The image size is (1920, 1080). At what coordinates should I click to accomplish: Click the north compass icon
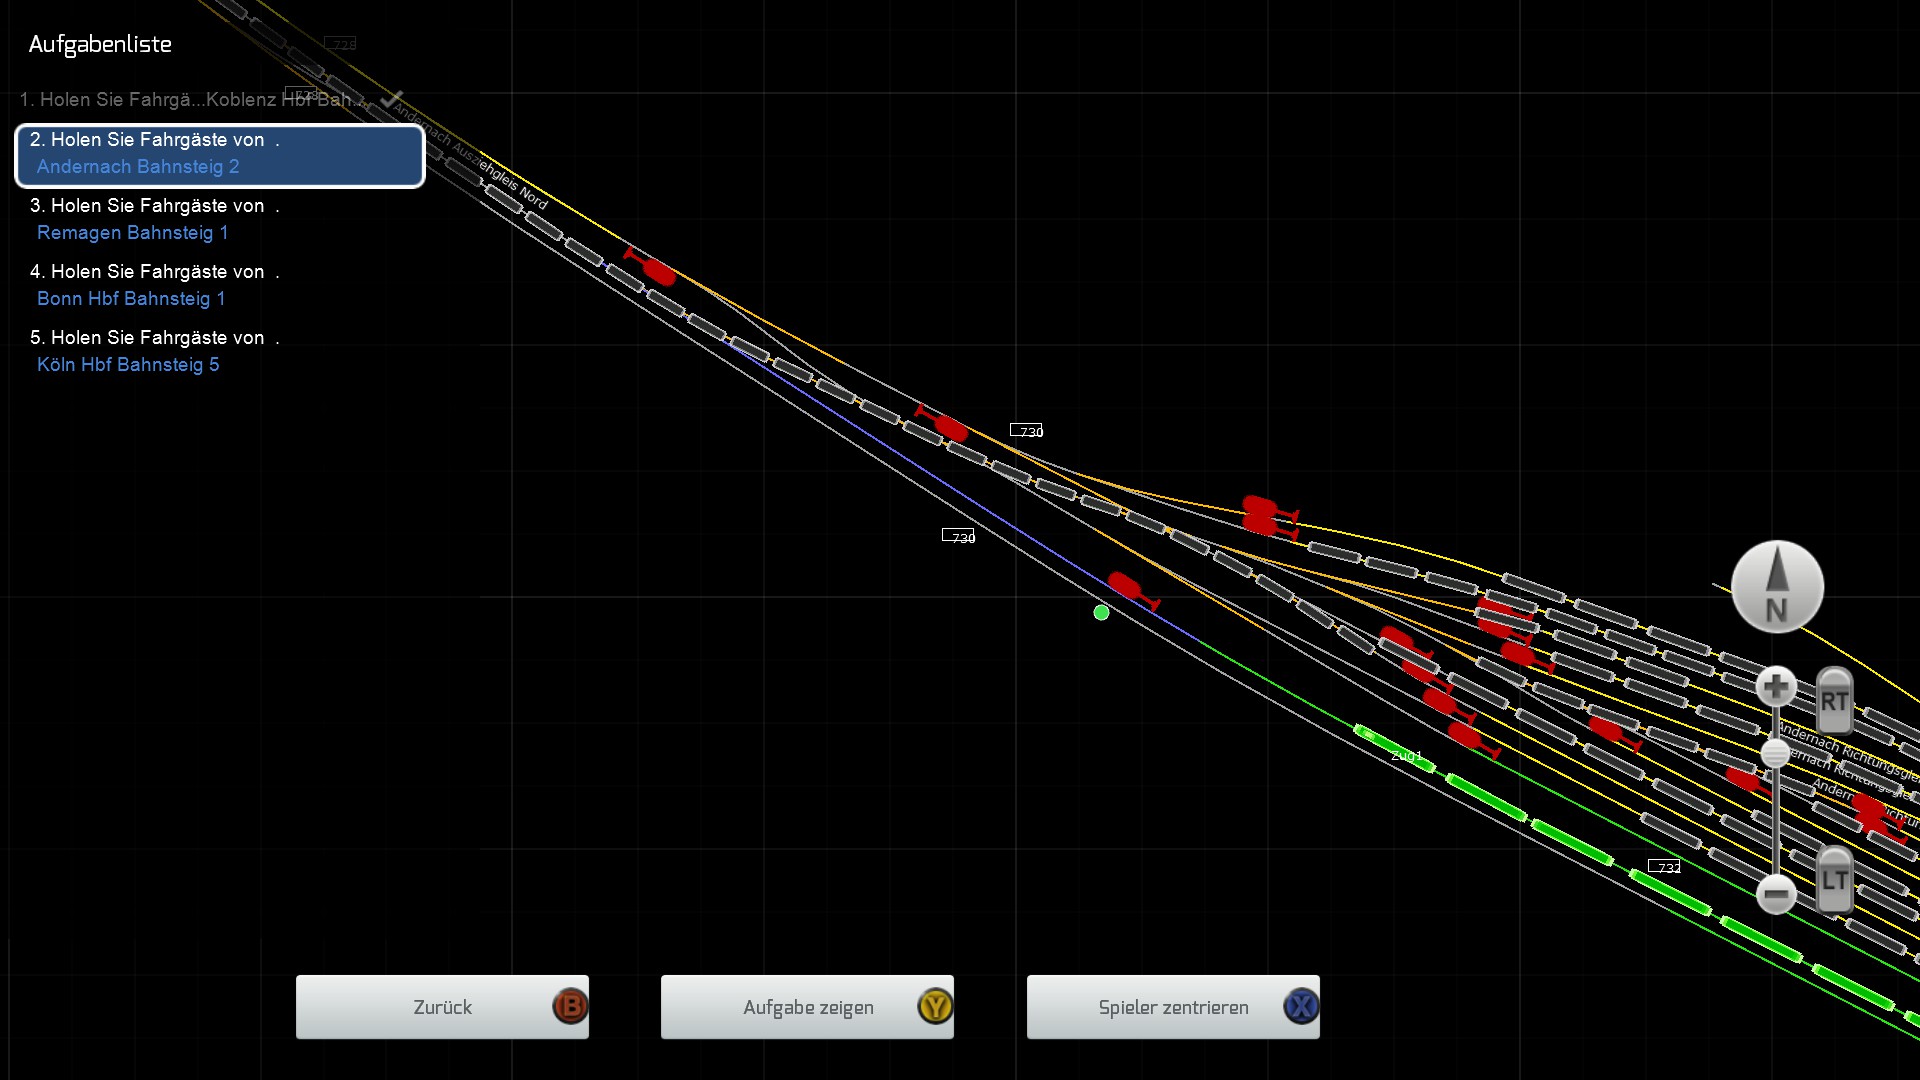[1777, 587]
